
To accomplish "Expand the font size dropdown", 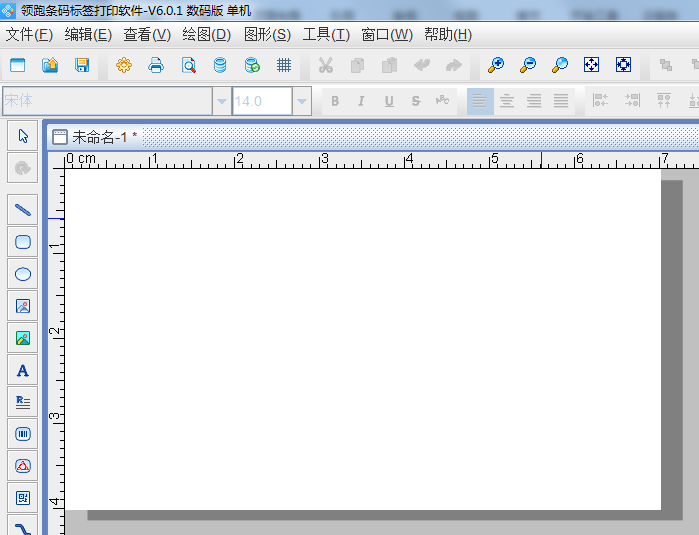I will point(301,101).
